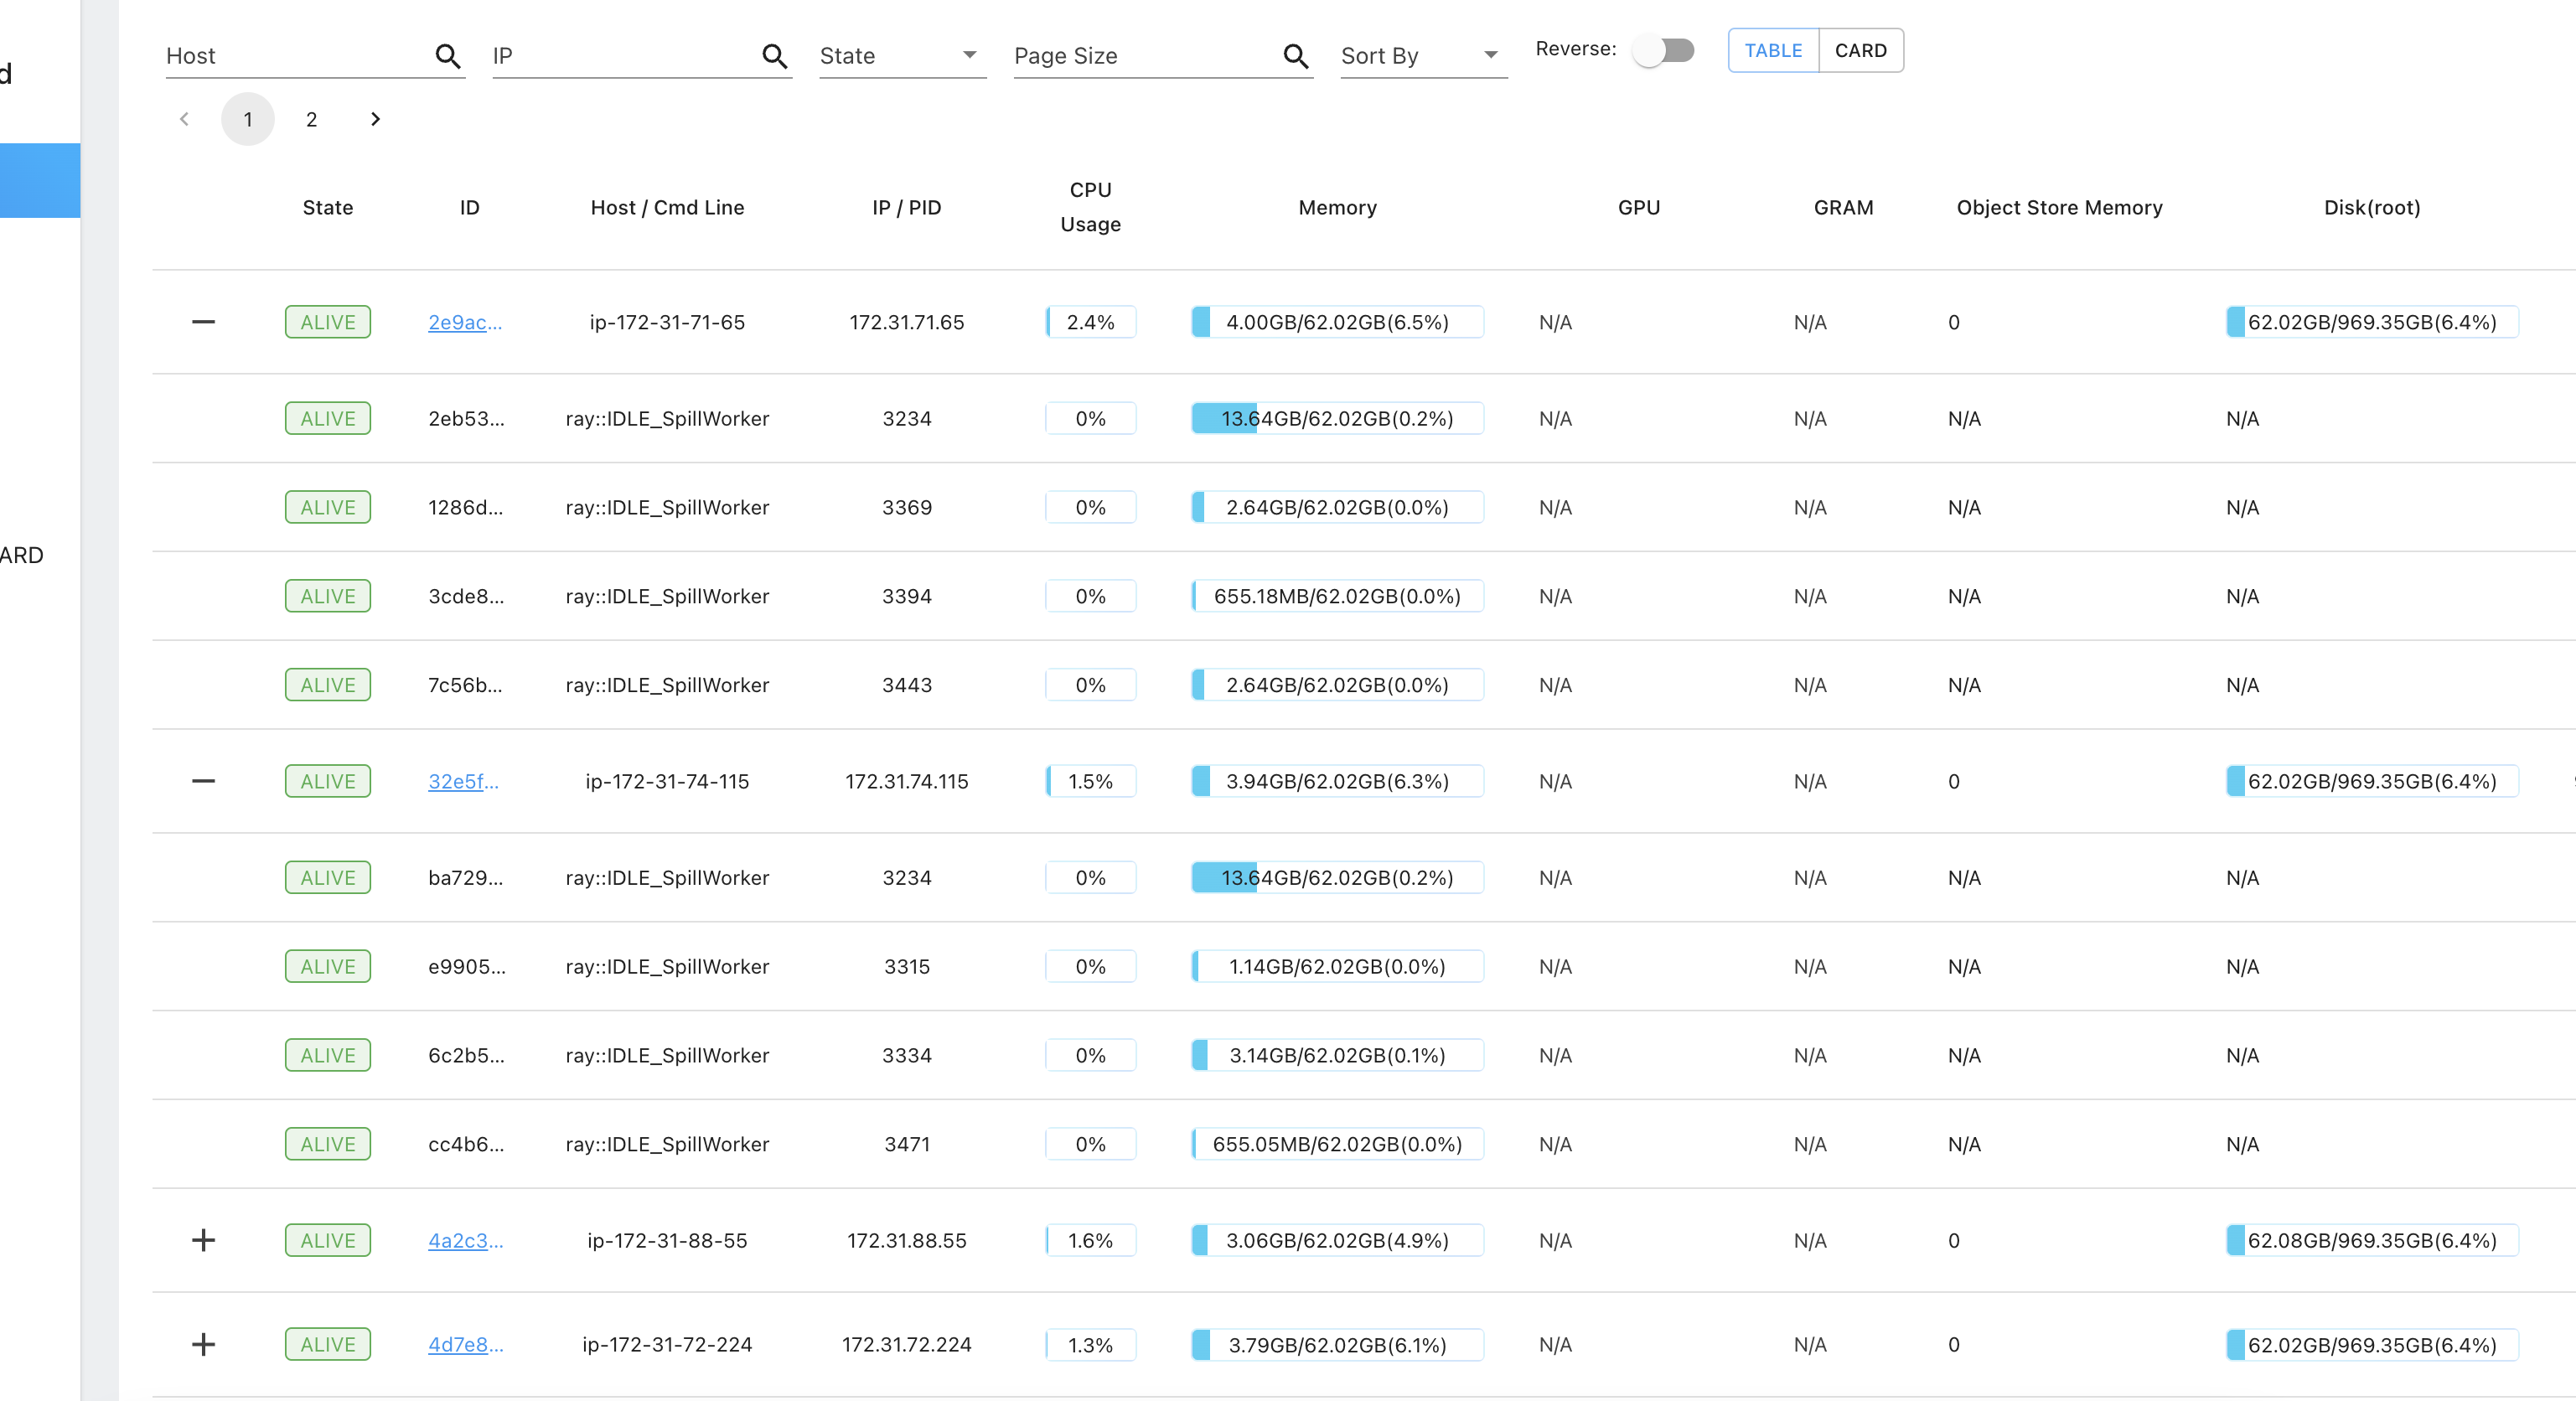Click process ID cc4b6...
The height and width of the screenshot is (1401, 2576).
(x=466, y=1144)
